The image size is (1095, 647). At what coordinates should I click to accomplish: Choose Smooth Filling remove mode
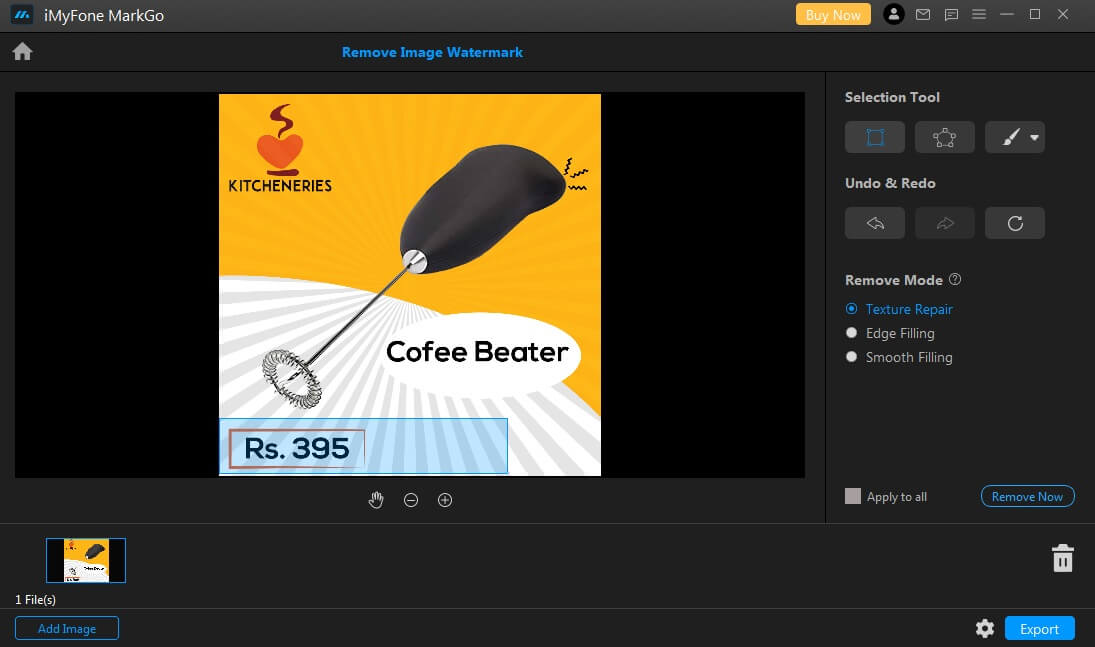(899, 357)
